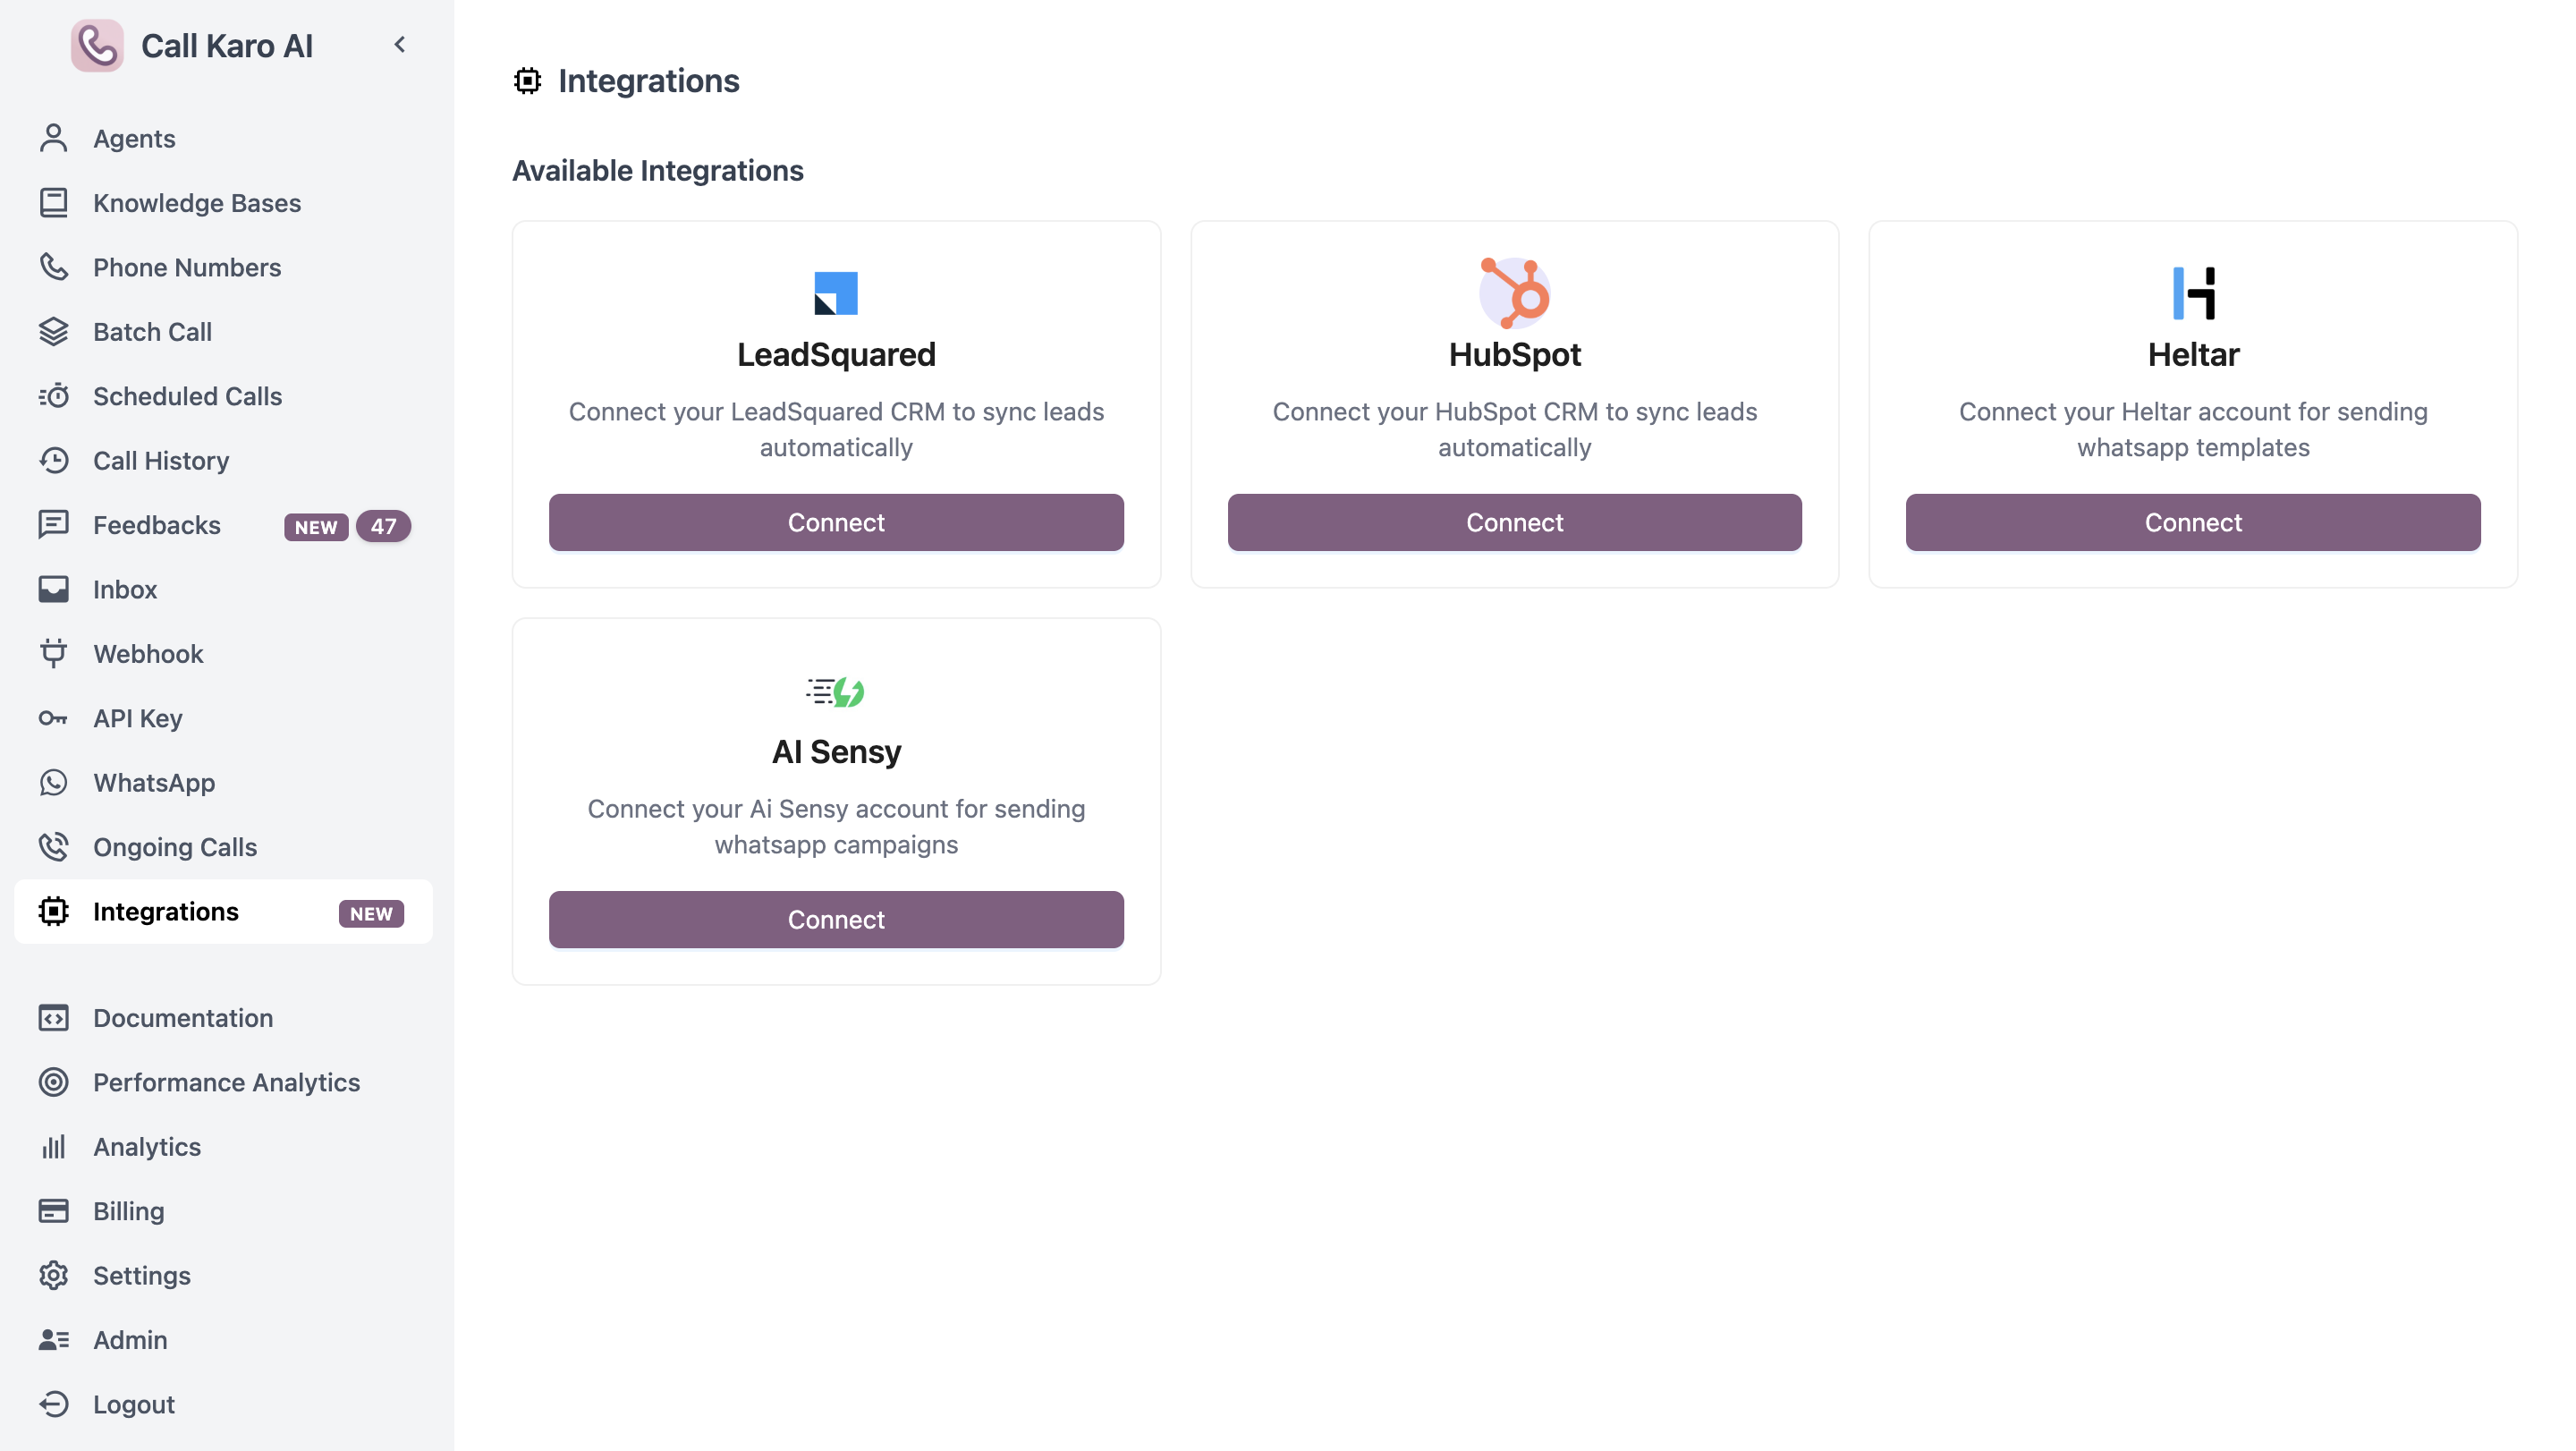Image resolution: width=2576 pixels, height=1451 pixels.
Task: Click the 47 feedback count badge
Action: (x=384, y=525)
